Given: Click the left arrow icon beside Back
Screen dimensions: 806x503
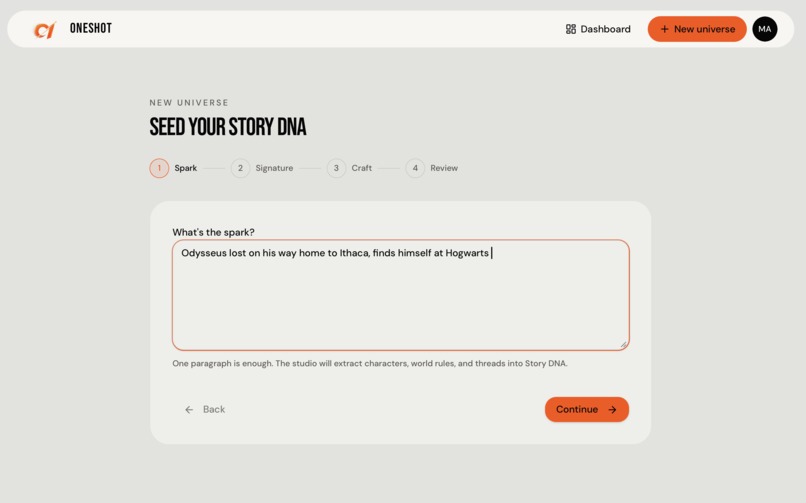Looking at the screenshot, I should coord(189,409).
